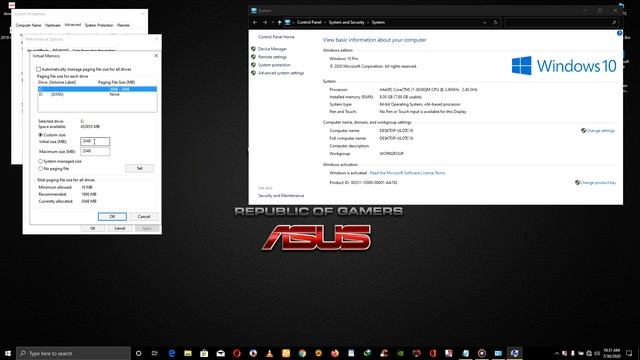Select the No paging file option

[x=40, y=168]
